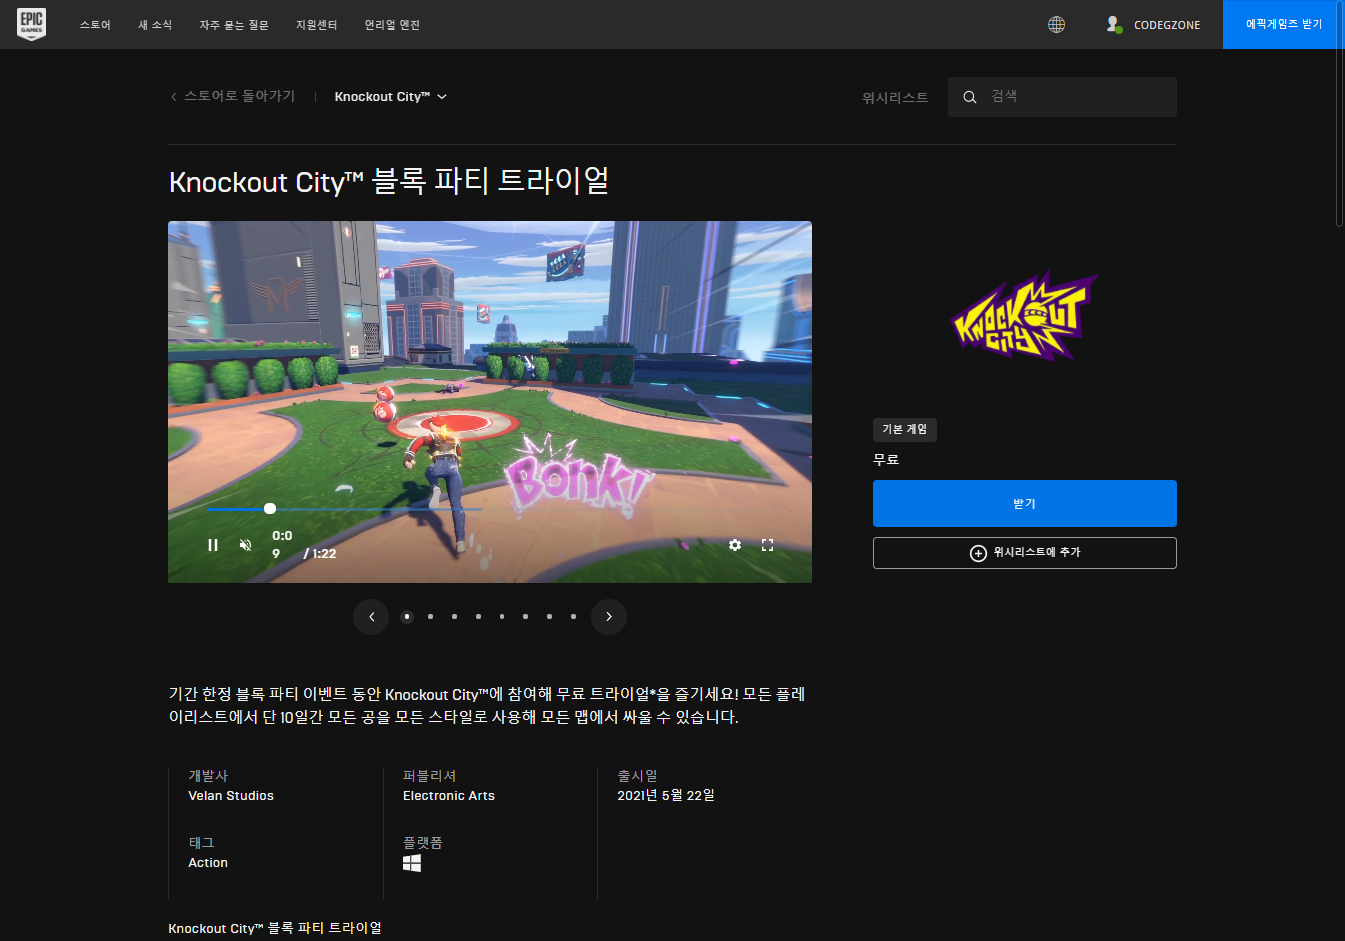Select the seventh carousel dot
This screenshot has height=941, width=1345.
click(550, 617)
